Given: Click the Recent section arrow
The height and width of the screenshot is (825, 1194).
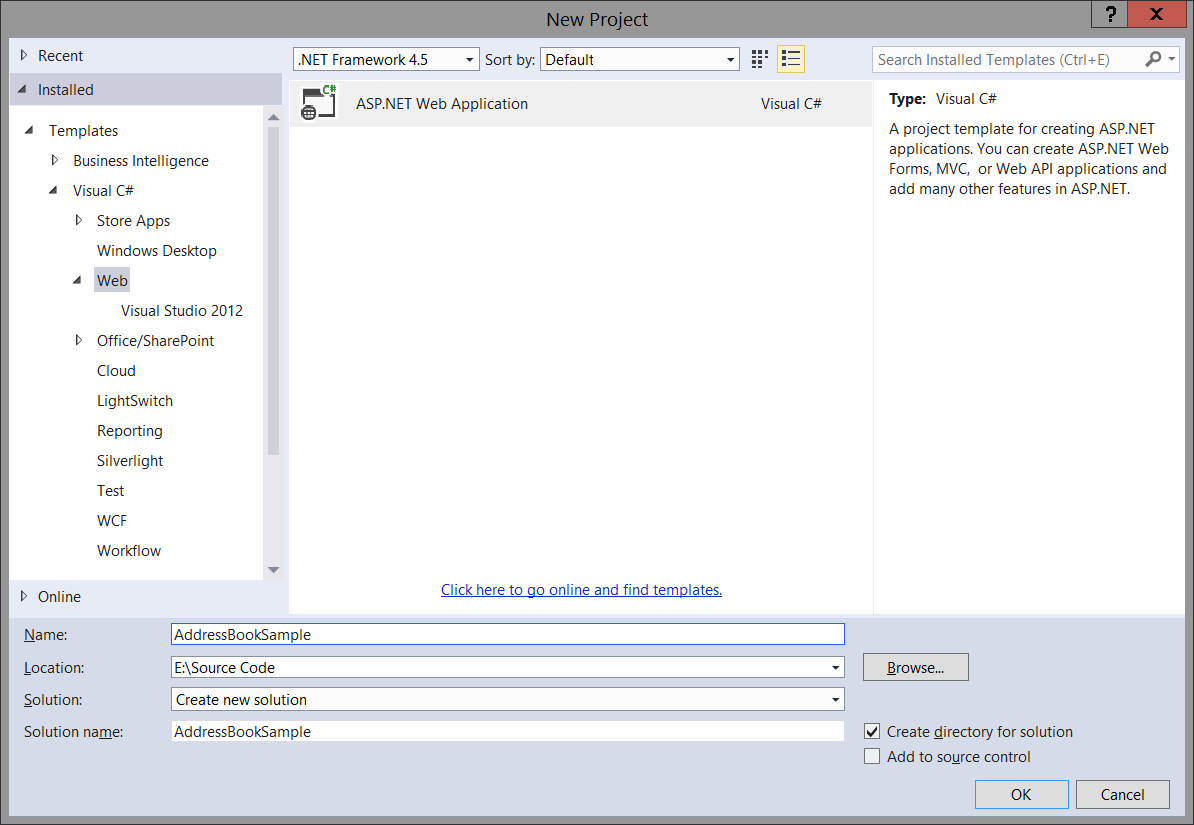Looking at the screenshot, I should point(26,55).
